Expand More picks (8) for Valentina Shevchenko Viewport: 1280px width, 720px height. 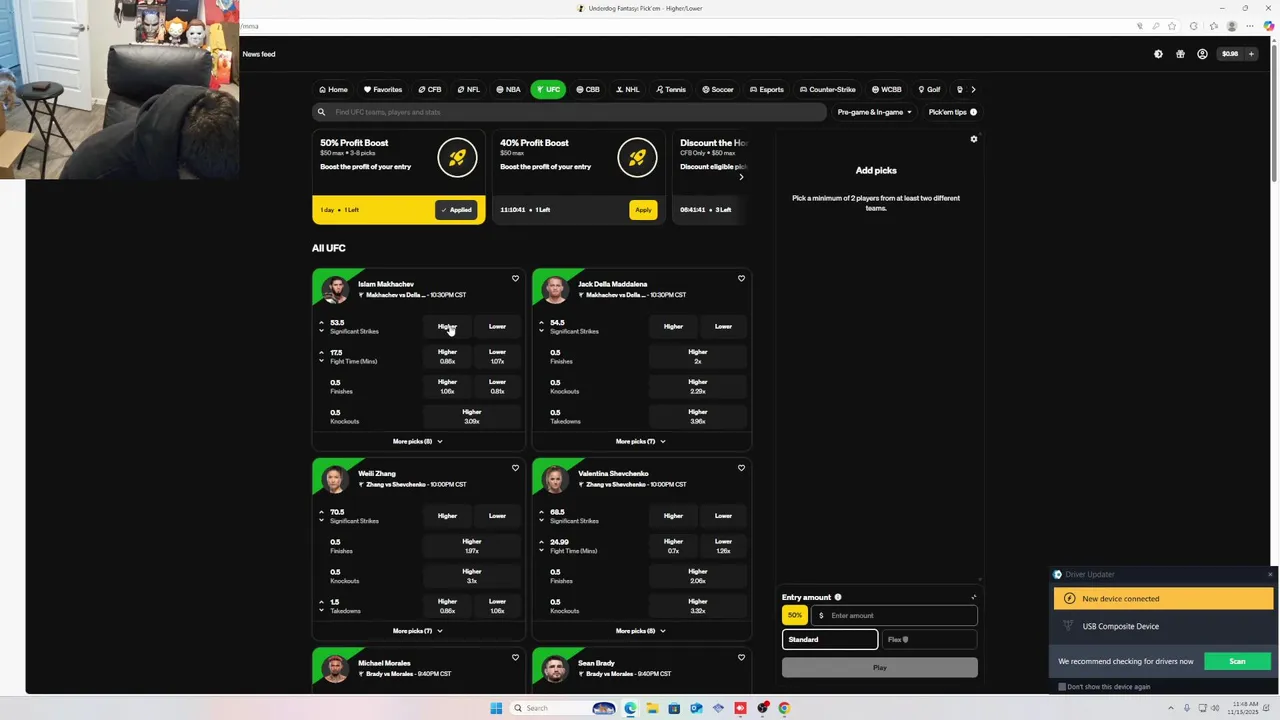point(640,631)
